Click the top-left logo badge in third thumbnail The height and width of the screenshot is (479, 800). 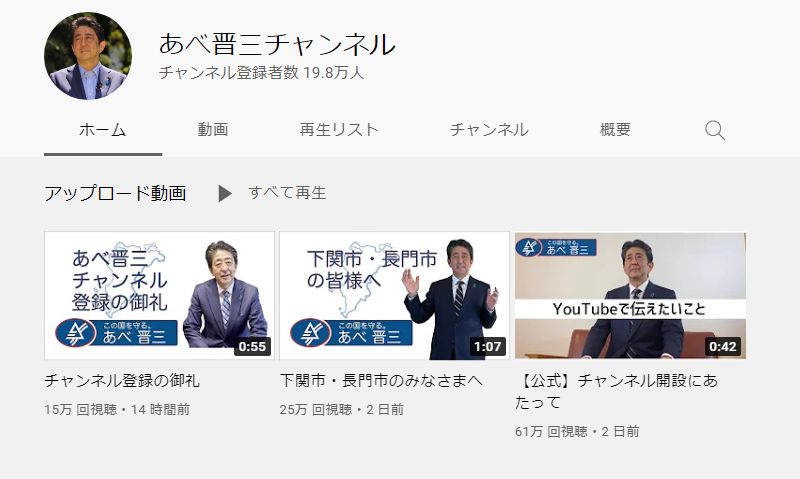pyautogui.click(x=556, y=247)
